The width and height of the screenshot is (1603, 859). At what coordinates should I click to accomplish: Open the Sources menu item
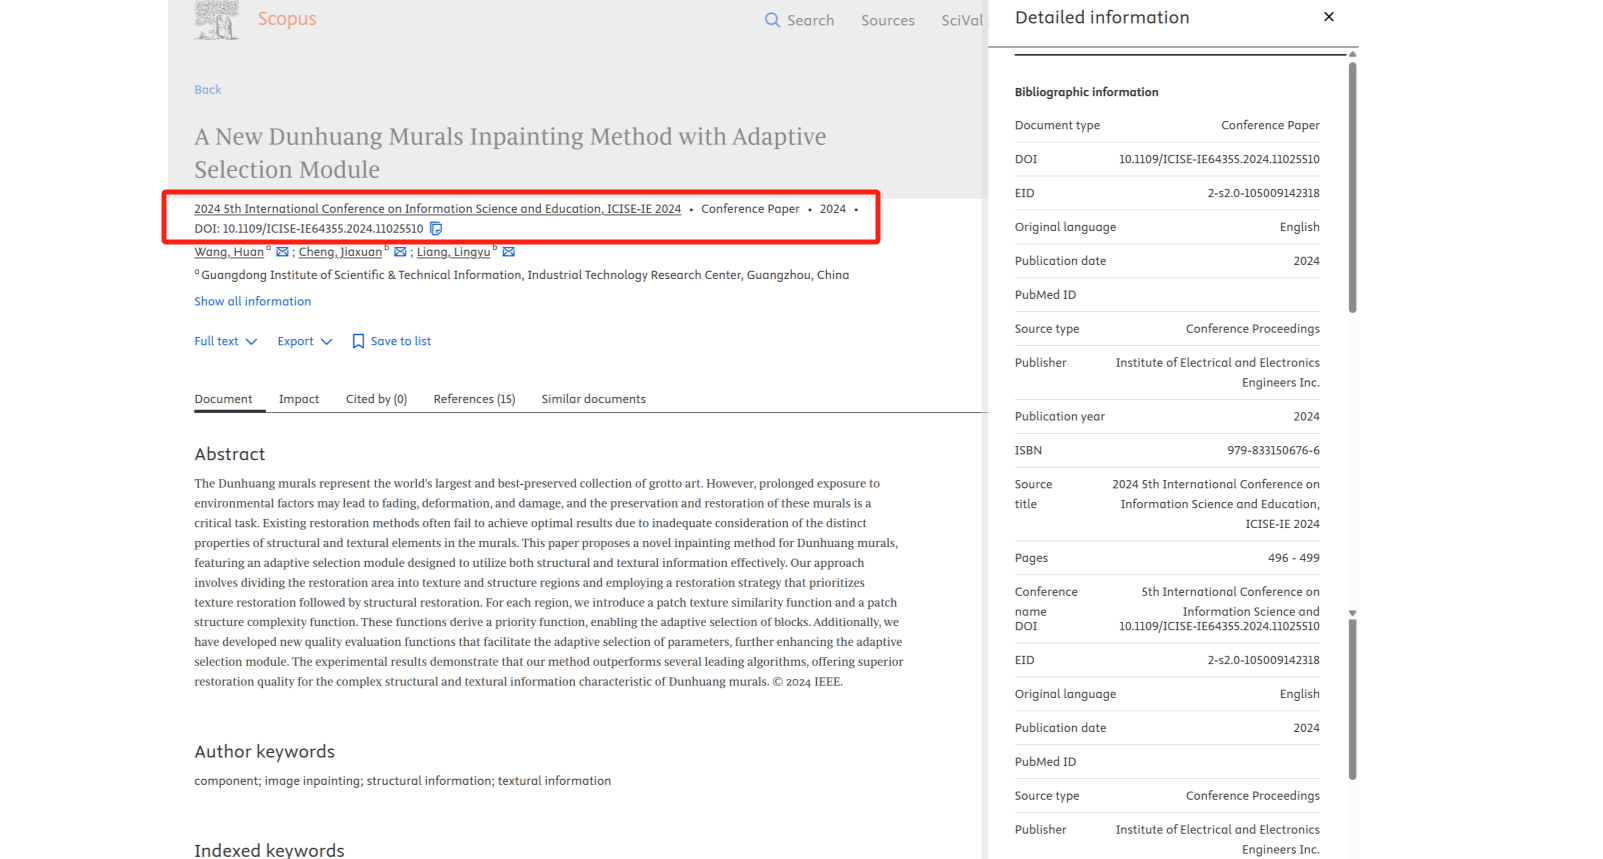[888, 20]
